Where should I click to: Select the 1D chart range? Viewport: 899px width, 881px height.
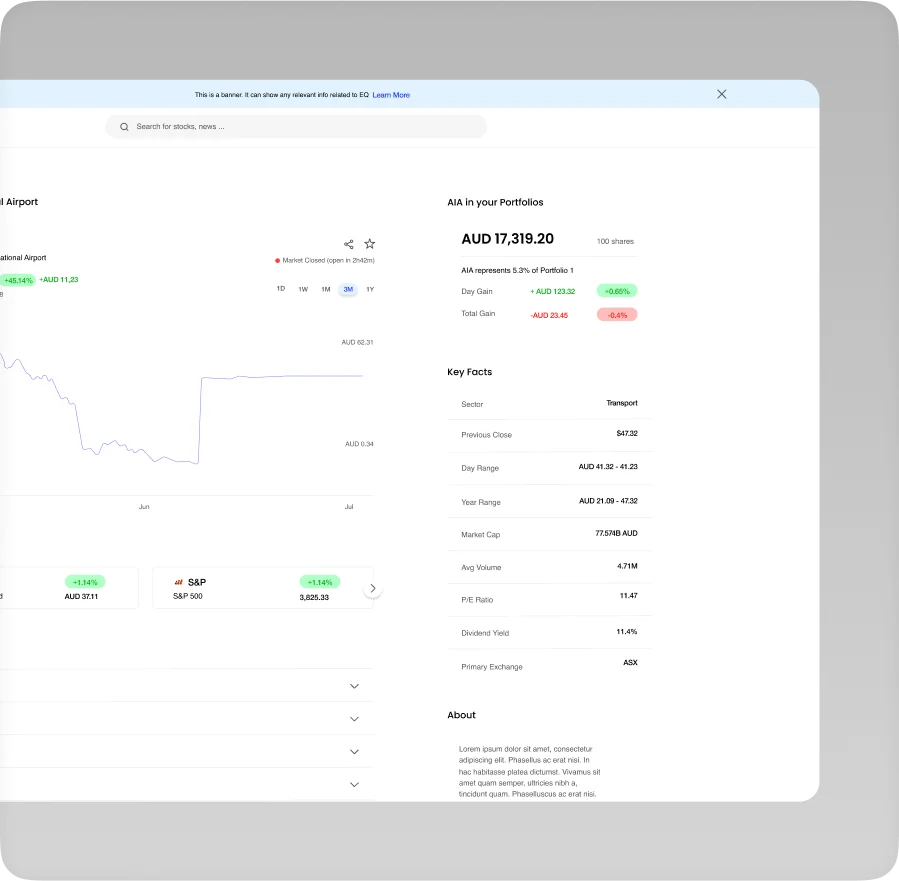coord(281,289)
